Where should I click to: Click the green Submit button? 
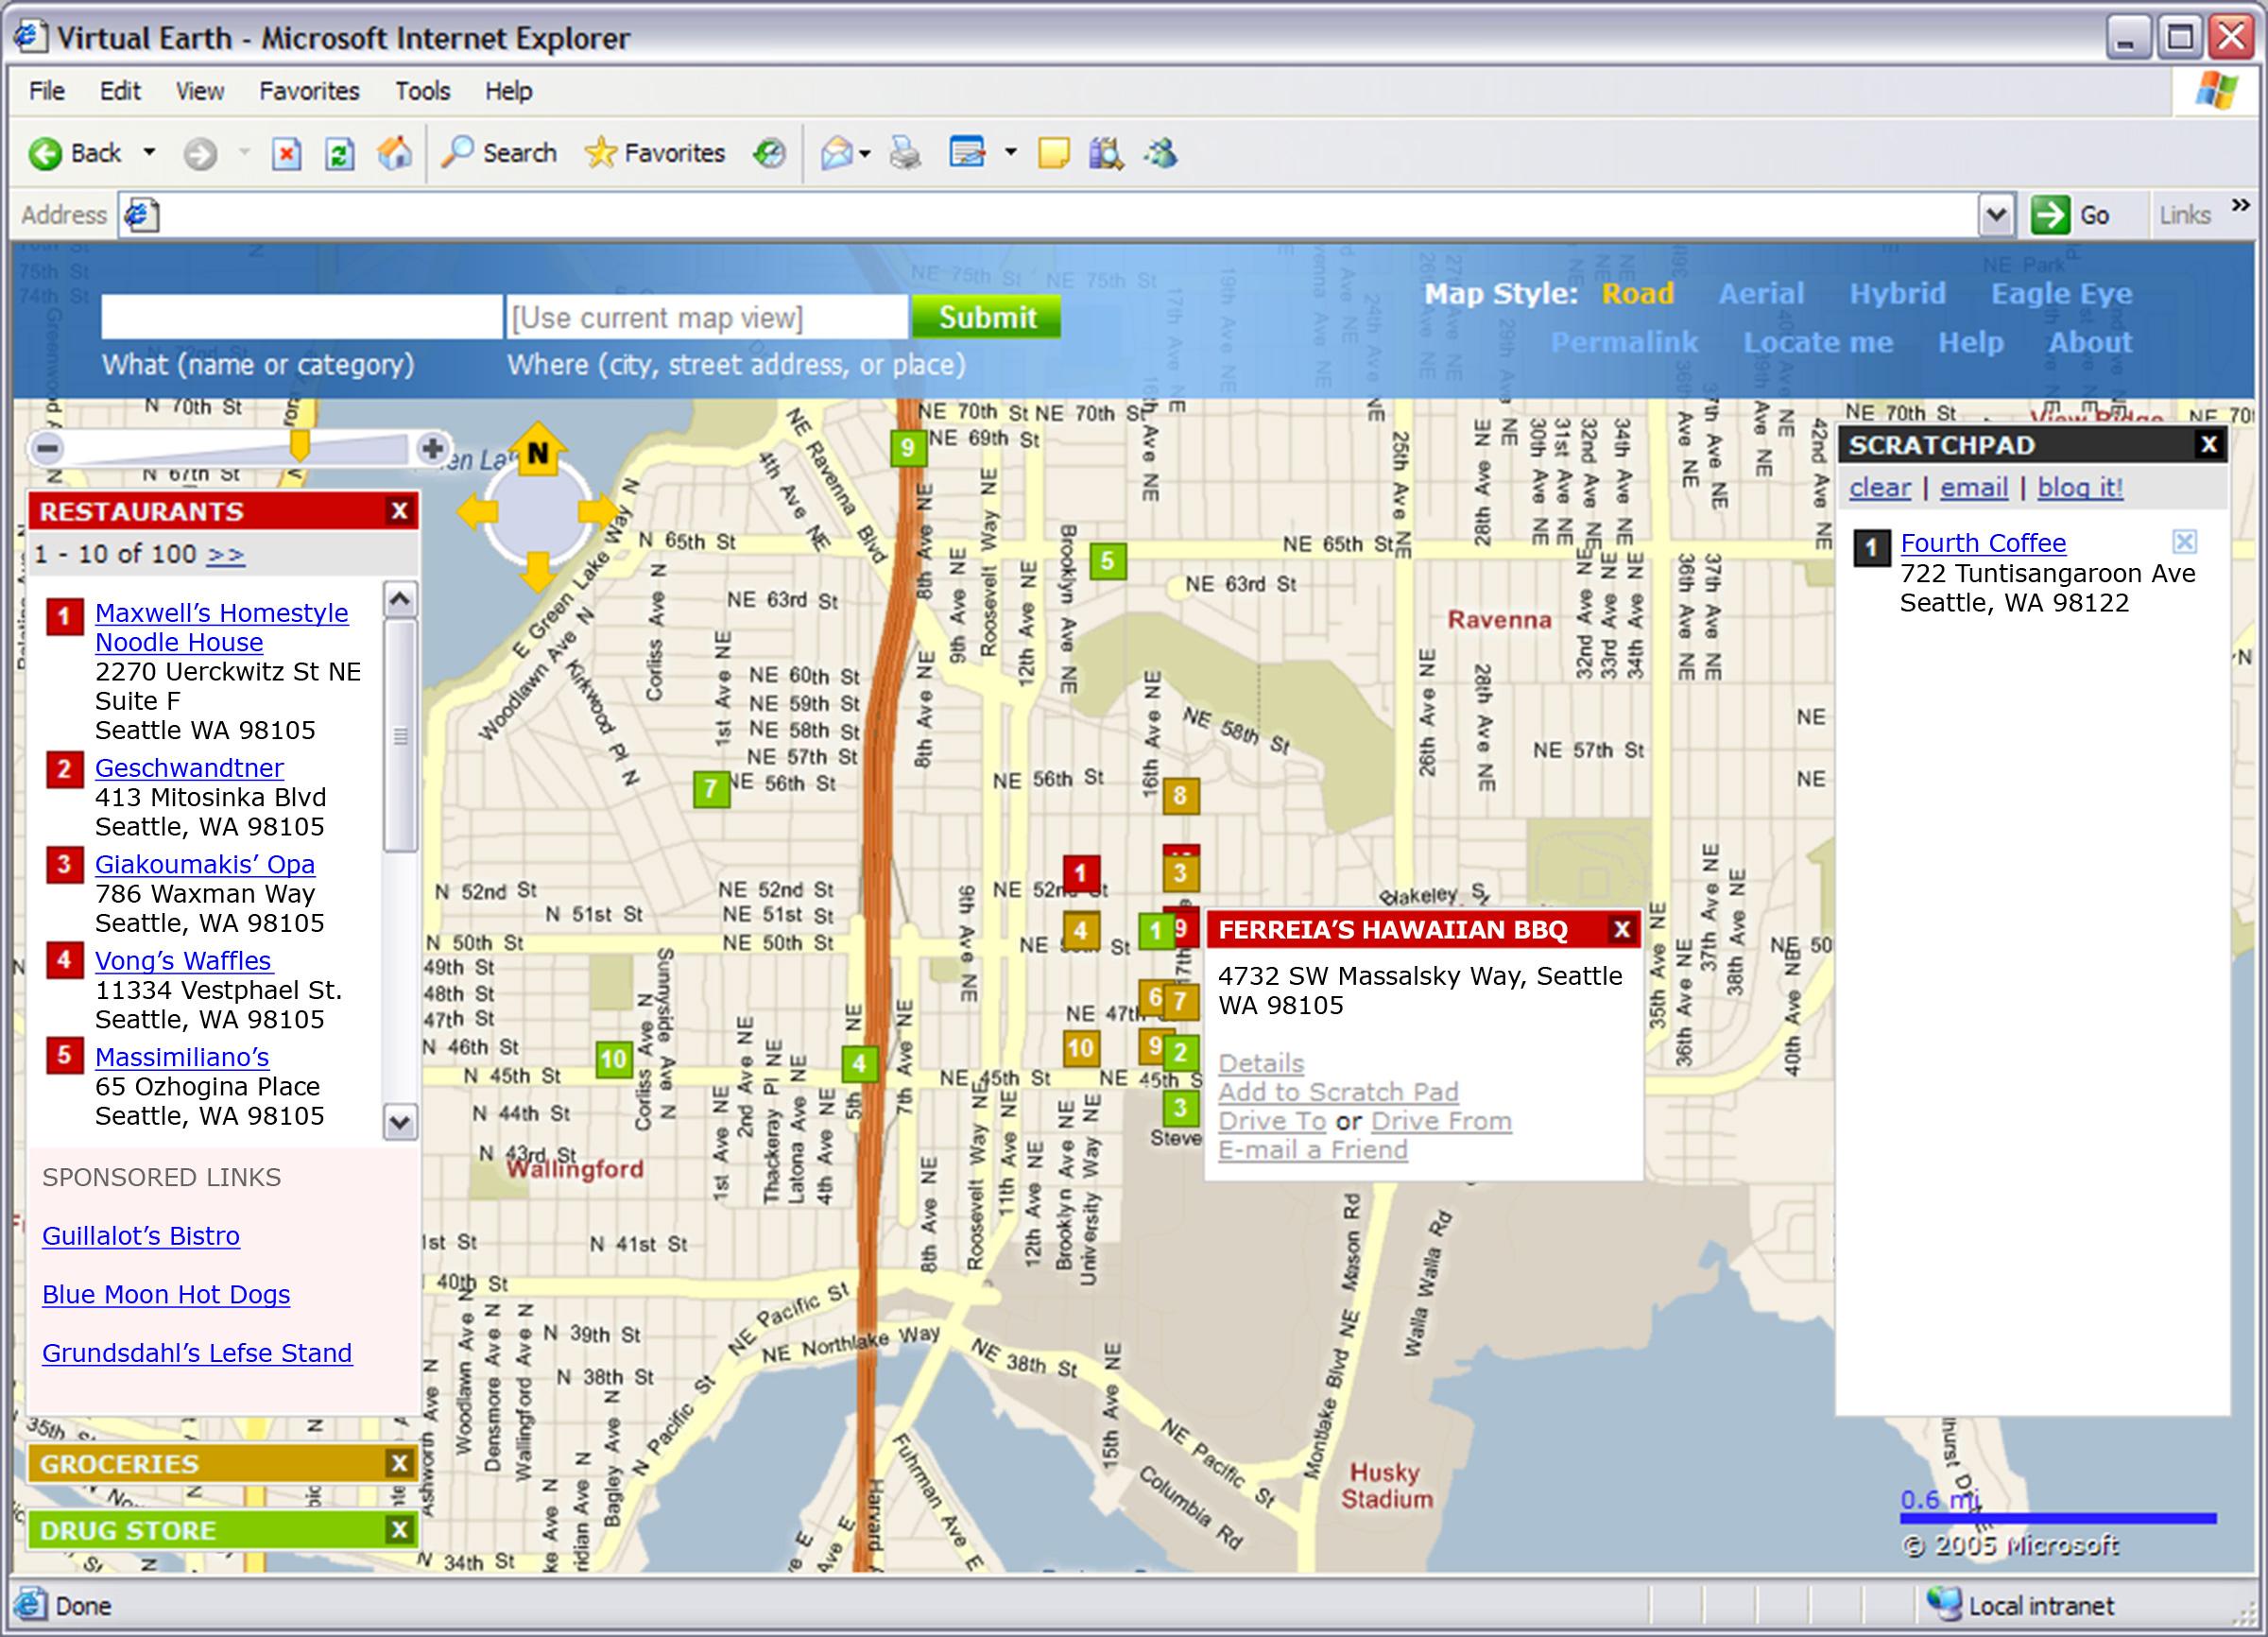[x=986, y=317]
